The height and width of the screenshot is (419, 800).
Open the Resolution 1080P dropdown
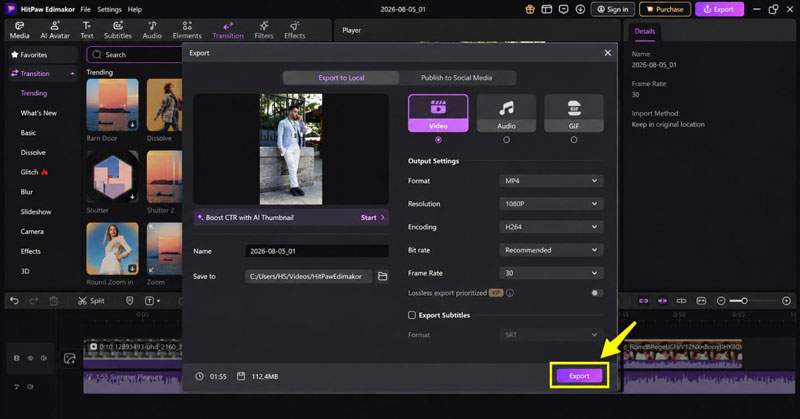pos(551,204)
